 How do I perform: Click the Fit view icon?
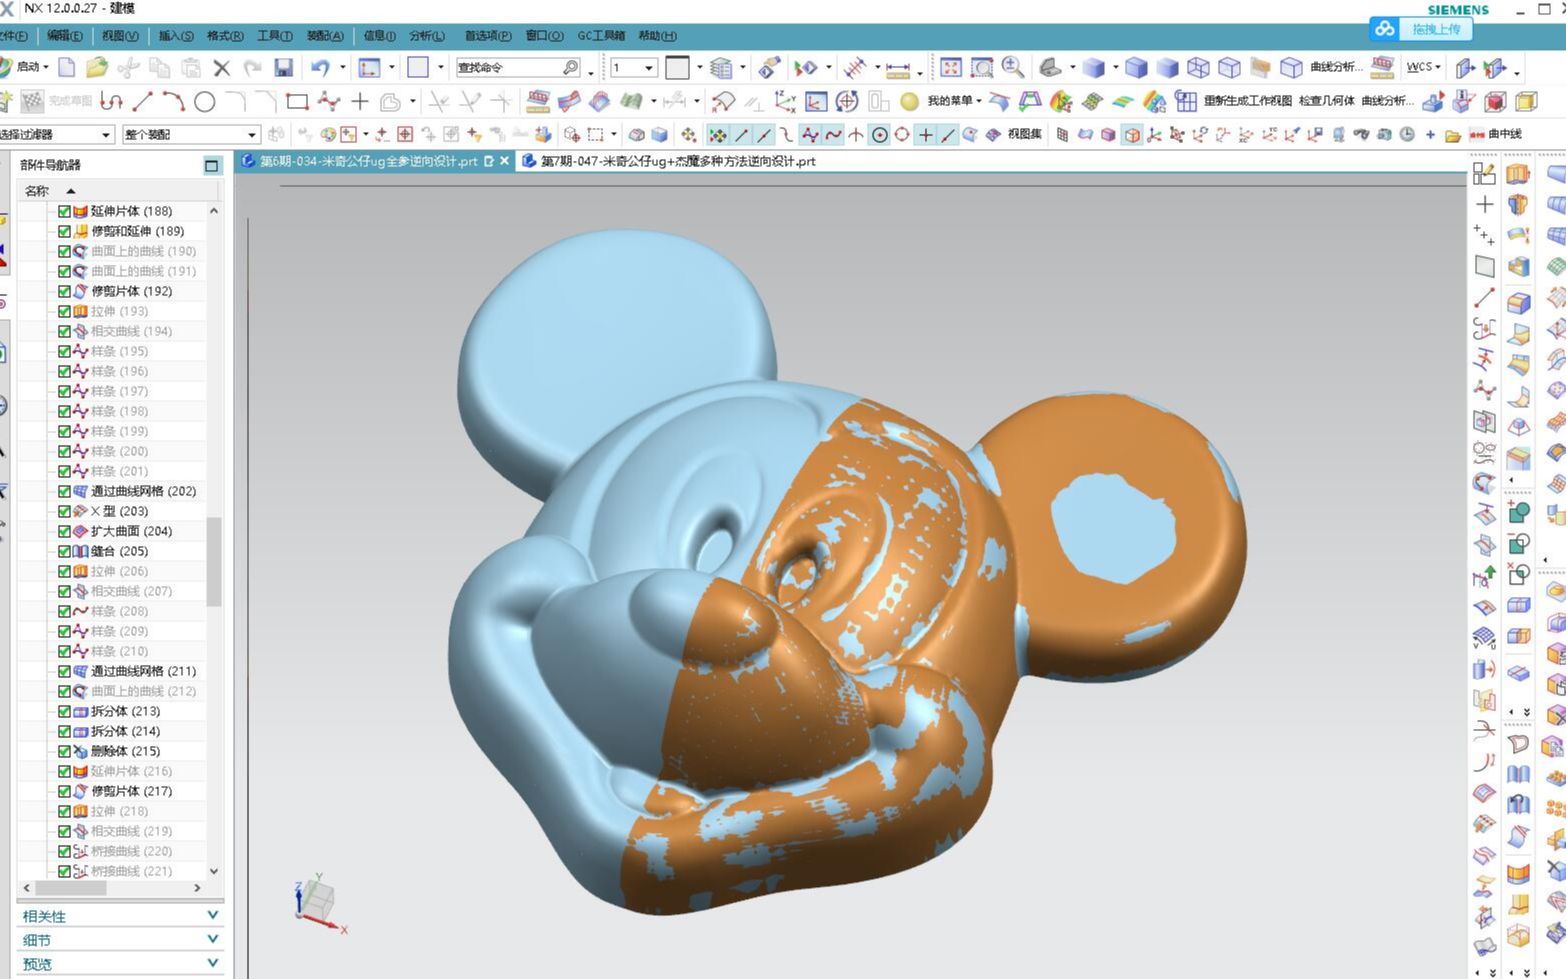point(951,67)
